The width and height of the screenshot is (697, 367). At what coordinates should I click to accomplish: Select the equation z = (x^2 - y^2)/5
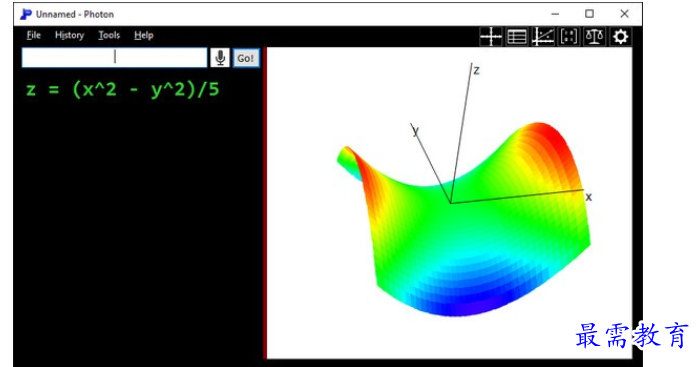(x=123, y=90)
